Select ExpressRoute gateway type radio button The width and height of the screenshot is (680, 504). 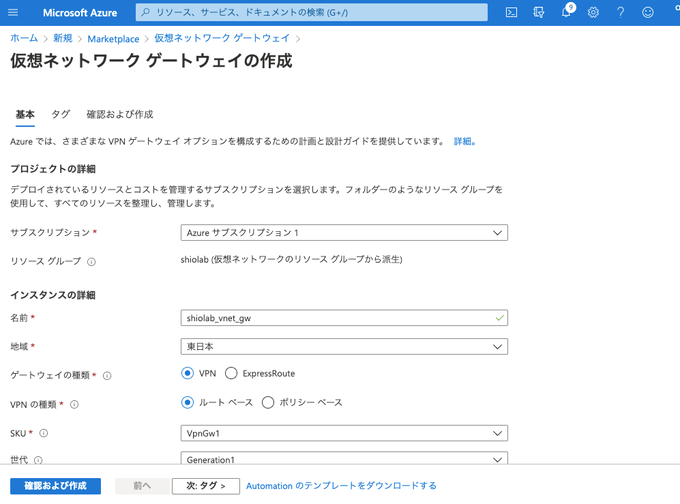click(x=231, y=373)
